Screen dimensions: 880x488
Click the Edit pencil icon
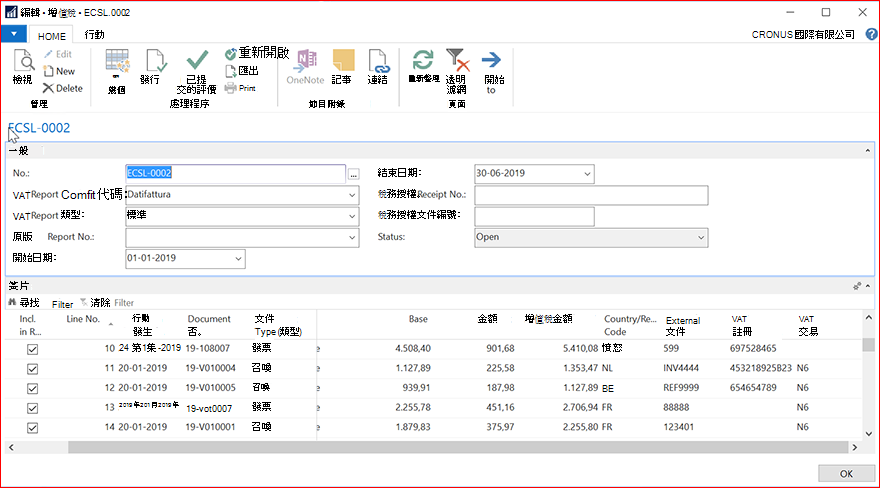pyautogui.click(x=48, y=54)
